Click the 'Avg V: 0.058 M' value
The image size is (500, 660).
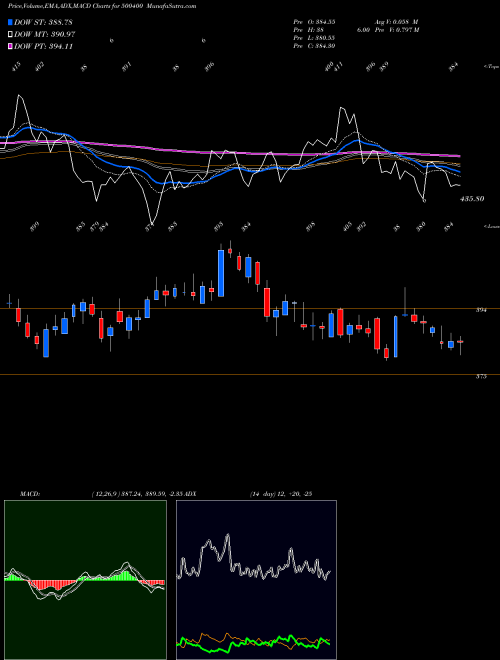[x=397, y=21]
